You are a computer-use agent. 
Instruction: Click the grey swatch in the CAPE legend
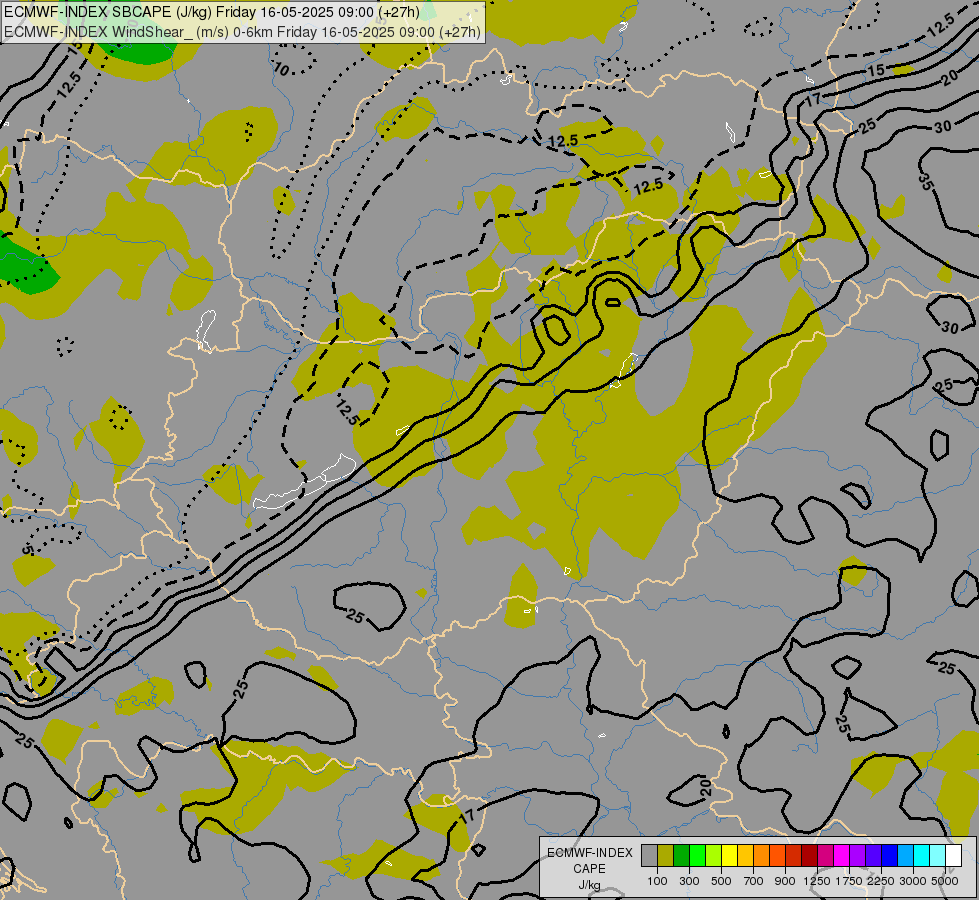pyautogui.click(x=649, y=855)
